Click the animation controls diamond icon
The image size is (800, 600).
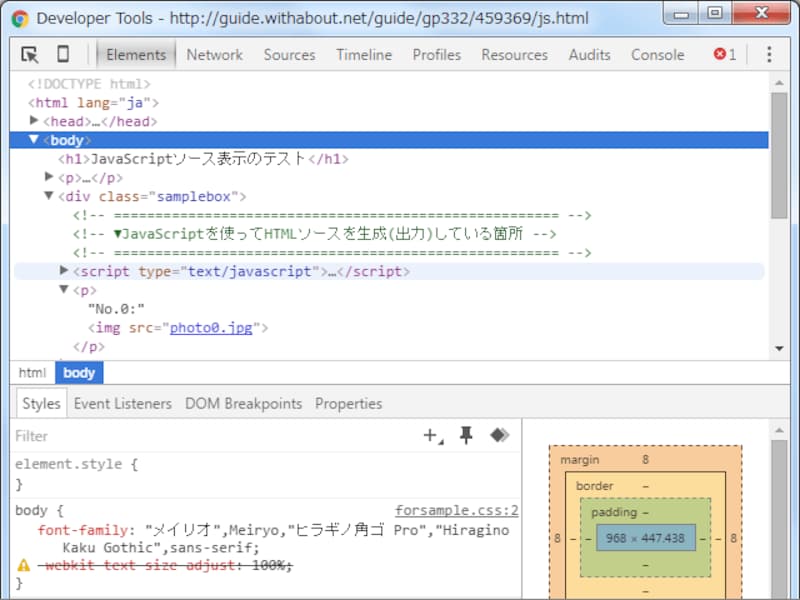[499, 435]
